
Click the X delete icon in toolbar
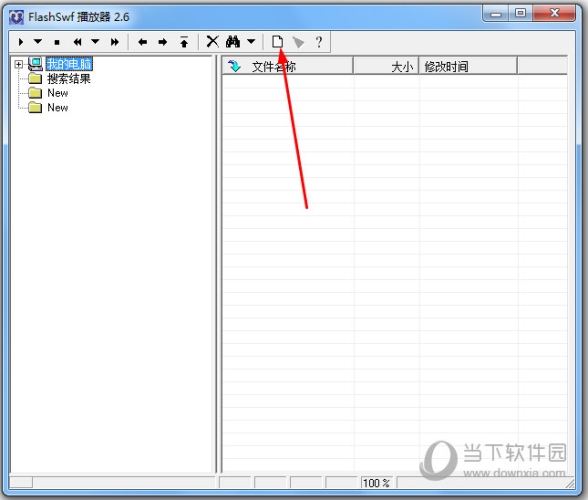point(213,41)
